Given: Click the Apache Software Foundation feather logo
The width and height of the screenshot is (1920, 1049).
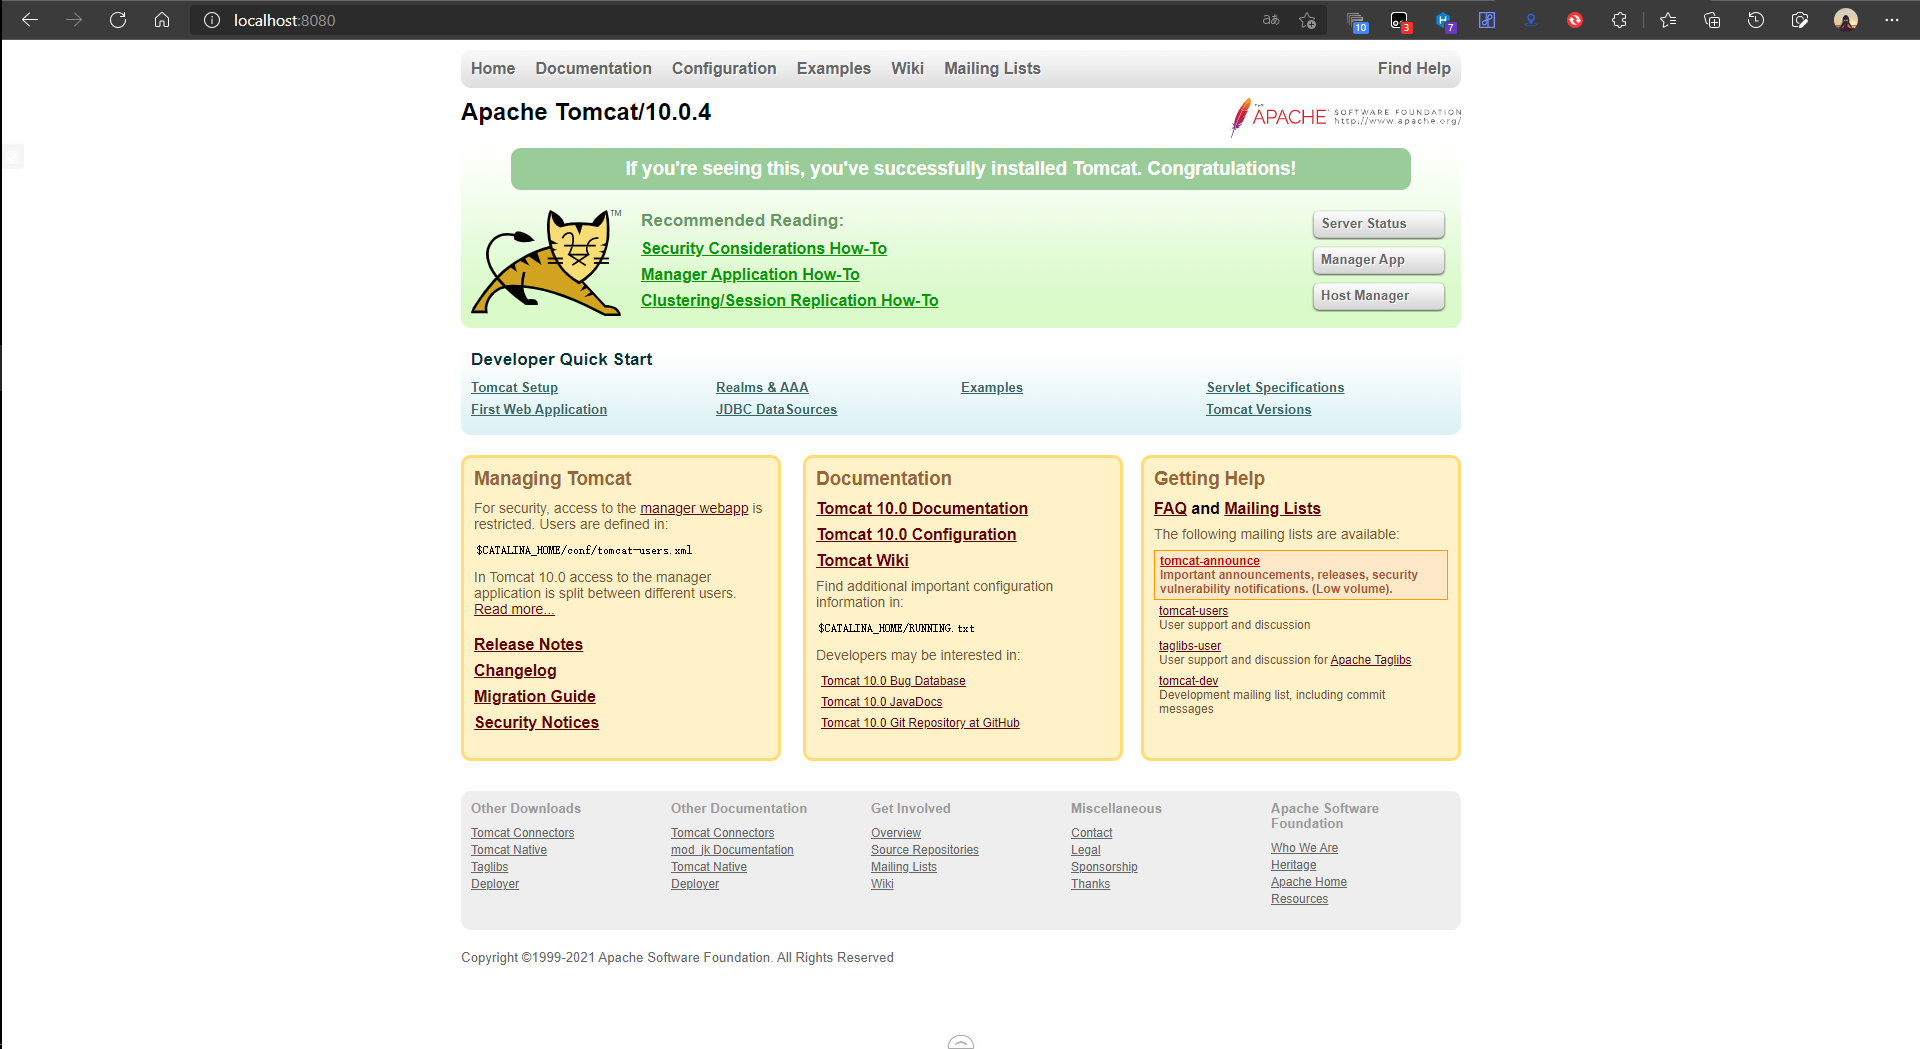Looking at the screenshot, I should 1345,117.
